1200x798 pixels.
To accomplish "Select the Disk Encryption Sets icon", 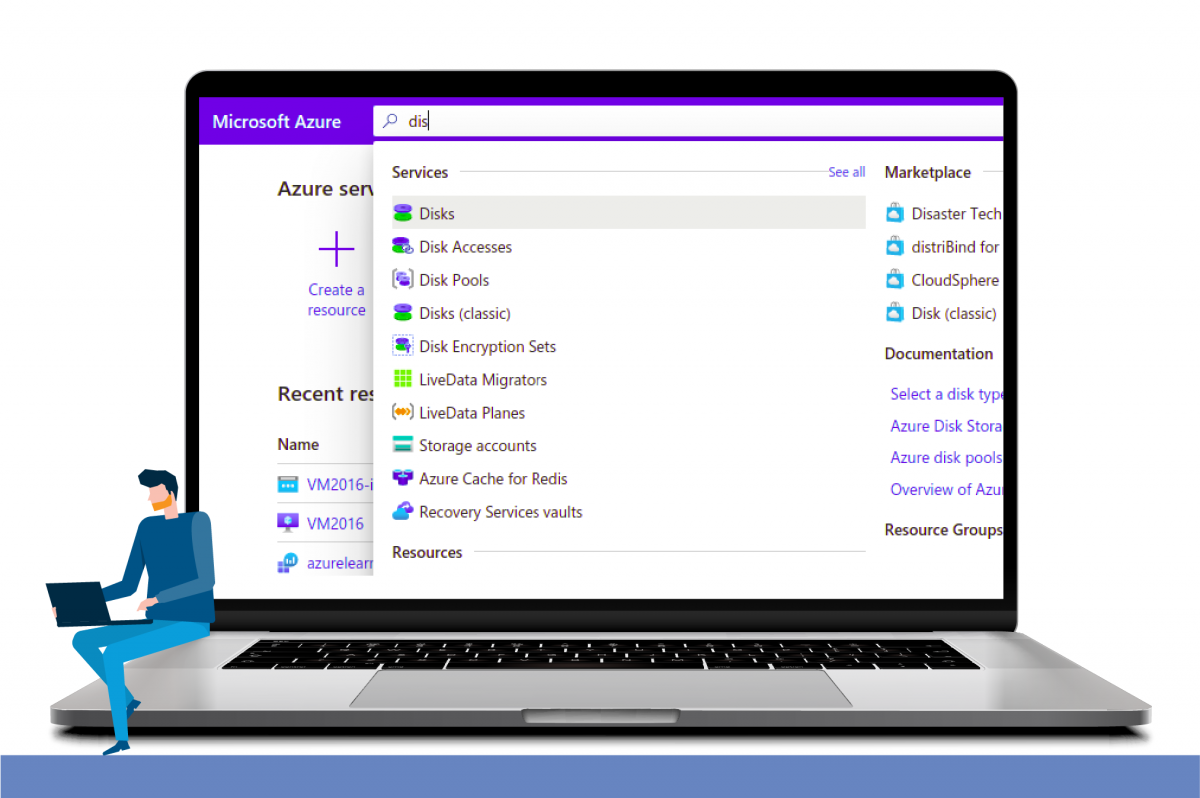I will (x=404, y=346).
